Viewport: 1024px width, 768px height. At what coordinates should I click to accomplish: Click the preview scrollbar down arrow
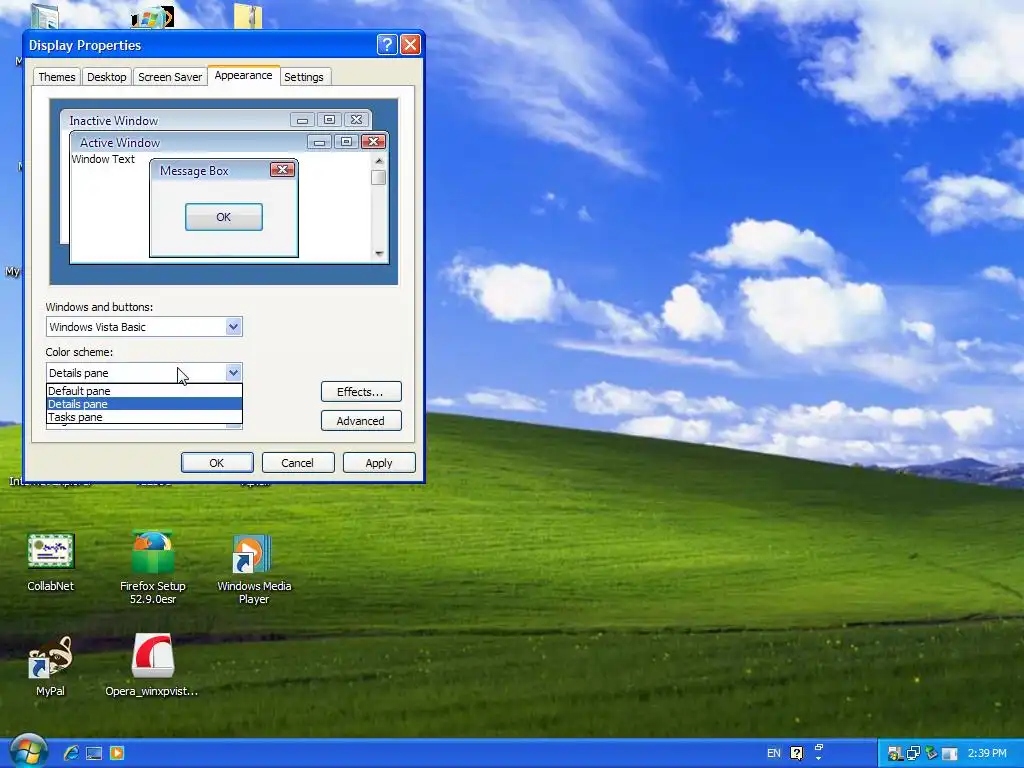379,253
